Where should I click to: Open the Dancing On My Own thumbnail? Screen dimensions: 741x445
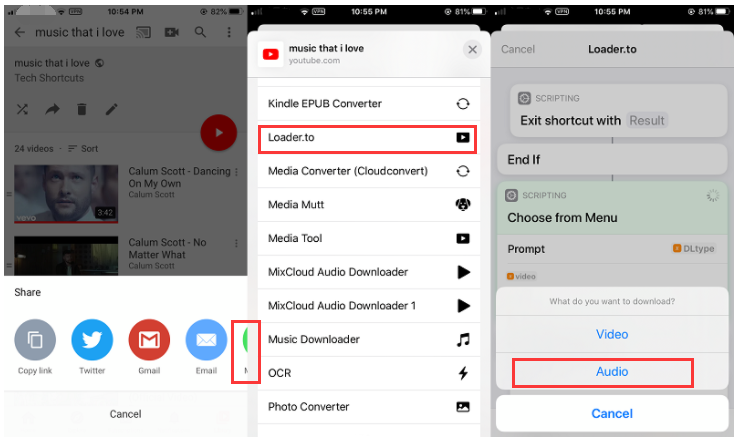(66, 192)
